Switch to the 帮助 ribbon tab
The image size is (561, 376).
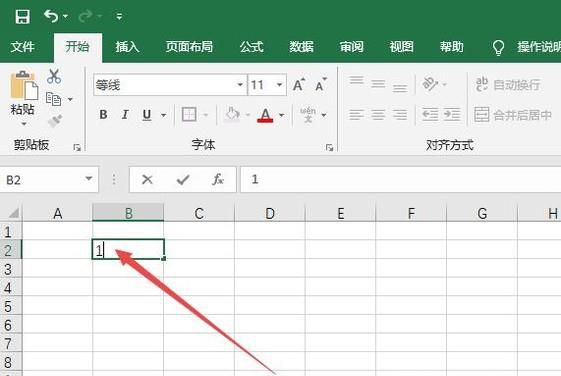pyautogui.click(x=452, y=47)
